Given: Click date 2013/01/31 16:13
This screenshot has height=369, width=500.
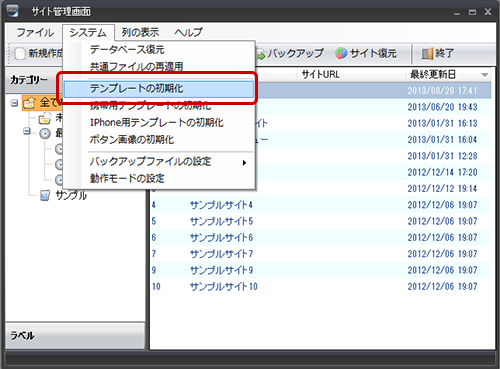Looking at the screenshot, I should (442, 123).
